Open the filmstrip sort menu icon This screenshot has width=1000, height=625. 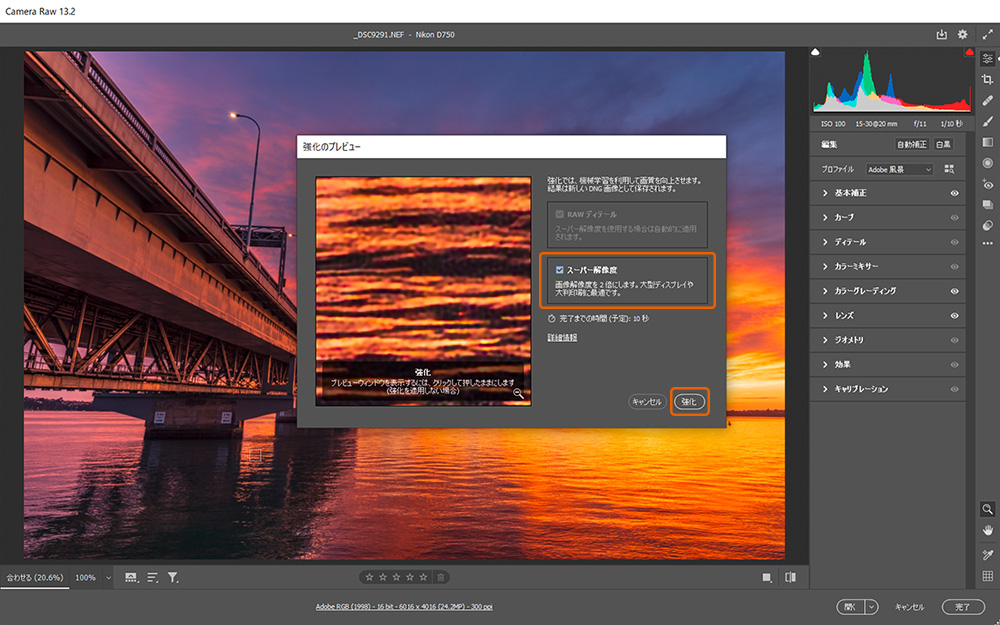pyautogui.click(x=152, y=577)
